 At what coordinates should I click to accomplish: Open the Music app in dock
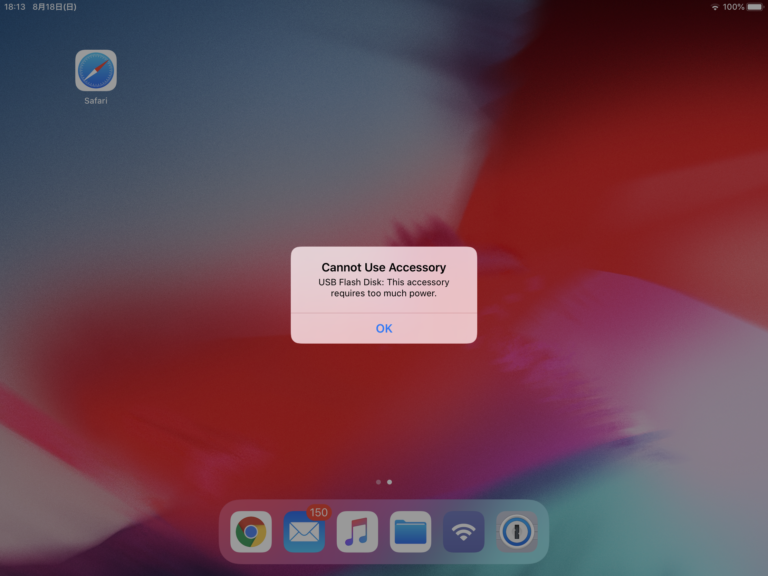[x=357, y=532]
